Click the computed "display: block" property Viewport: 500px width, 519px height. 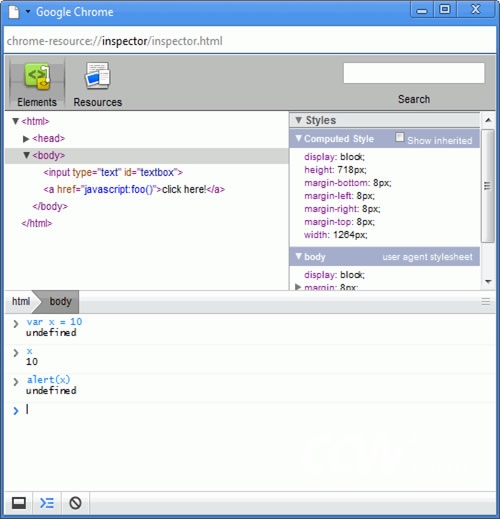point(334,157)
